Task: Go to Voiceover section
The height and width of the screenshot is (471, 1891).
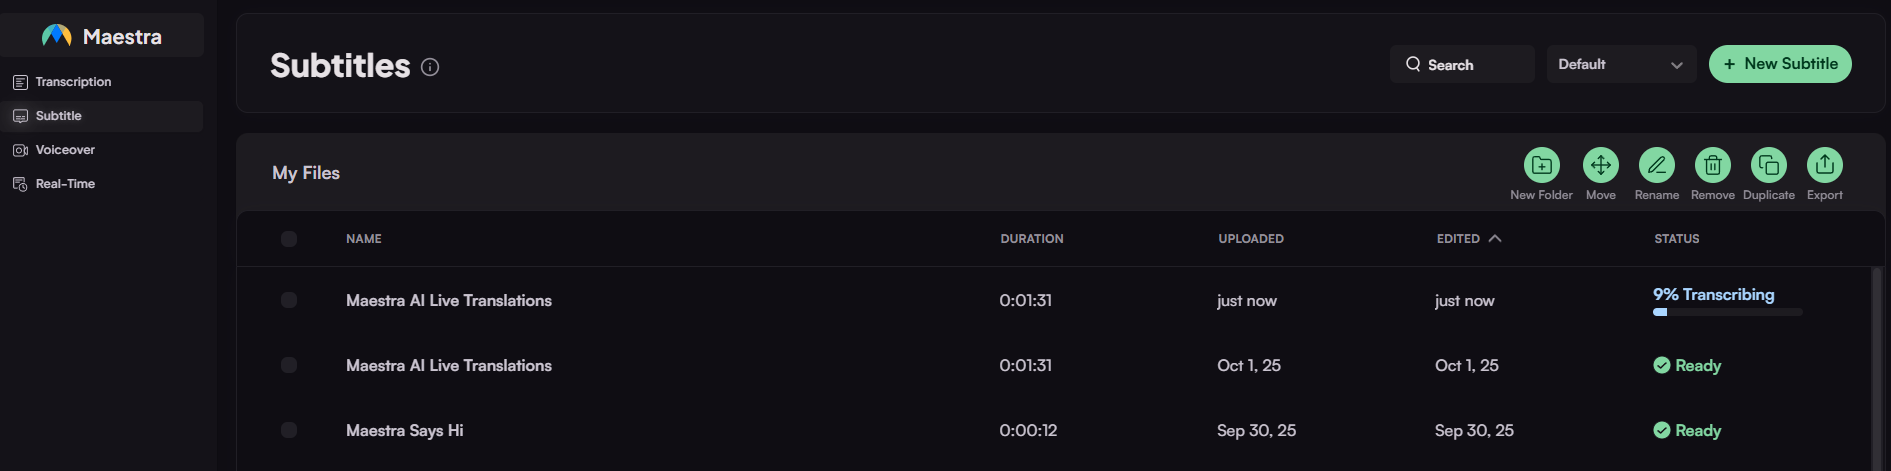Action: pos(65,150)
